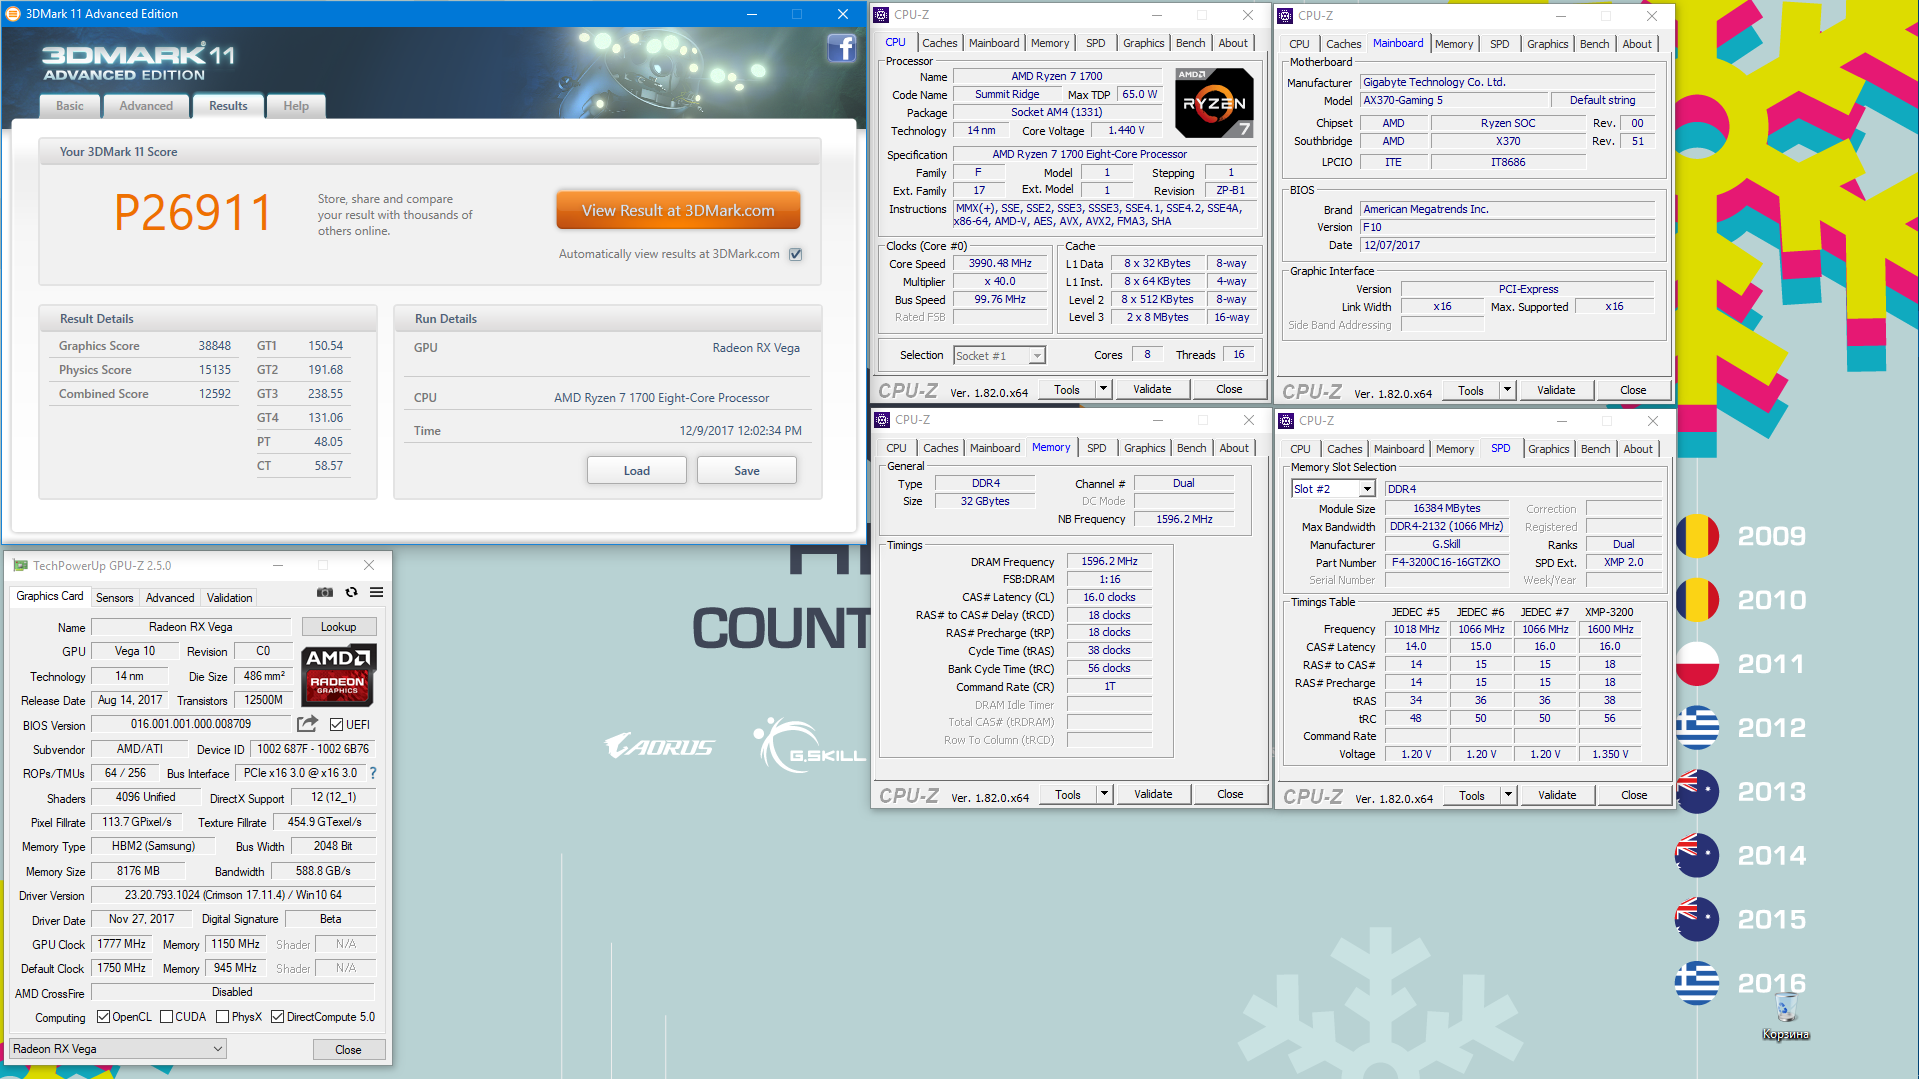This screenshot has height=1079, width=1919.
Task: Open the Facebook share icon in 3DMark
Action: [x=841, y=48]
